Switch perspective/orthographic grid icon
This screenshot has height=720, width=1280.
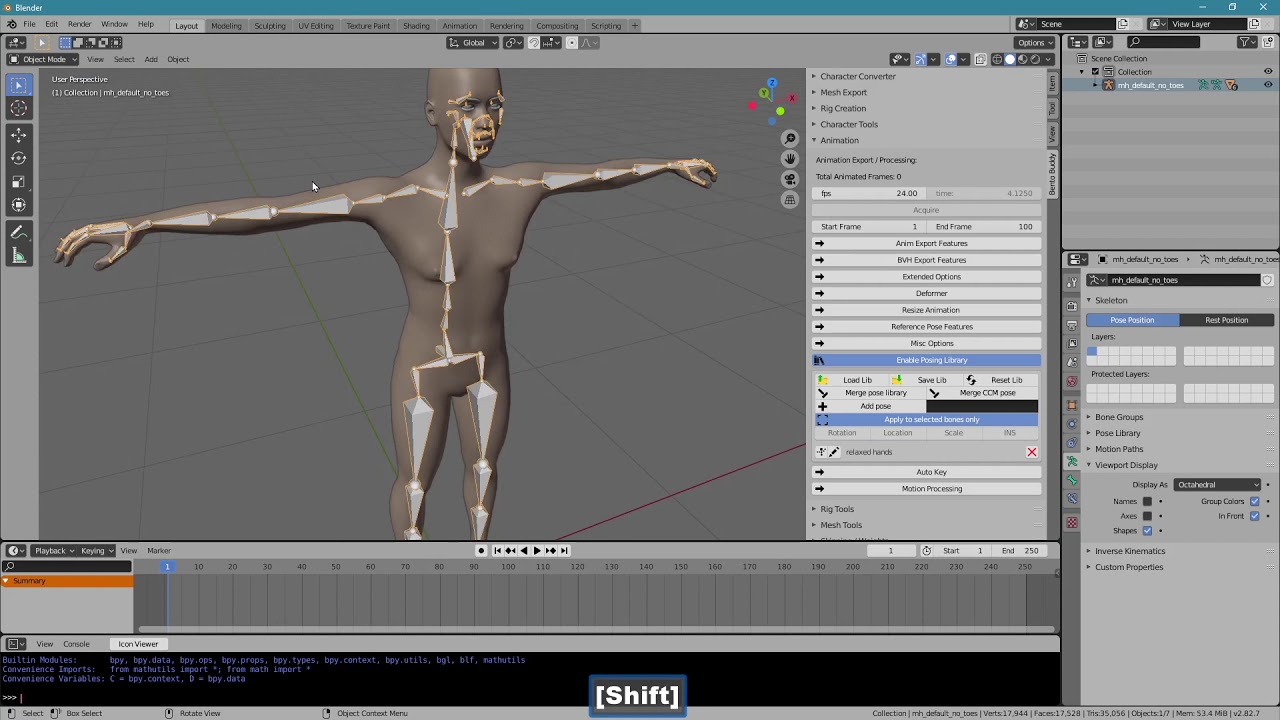[x=790, y=200]
